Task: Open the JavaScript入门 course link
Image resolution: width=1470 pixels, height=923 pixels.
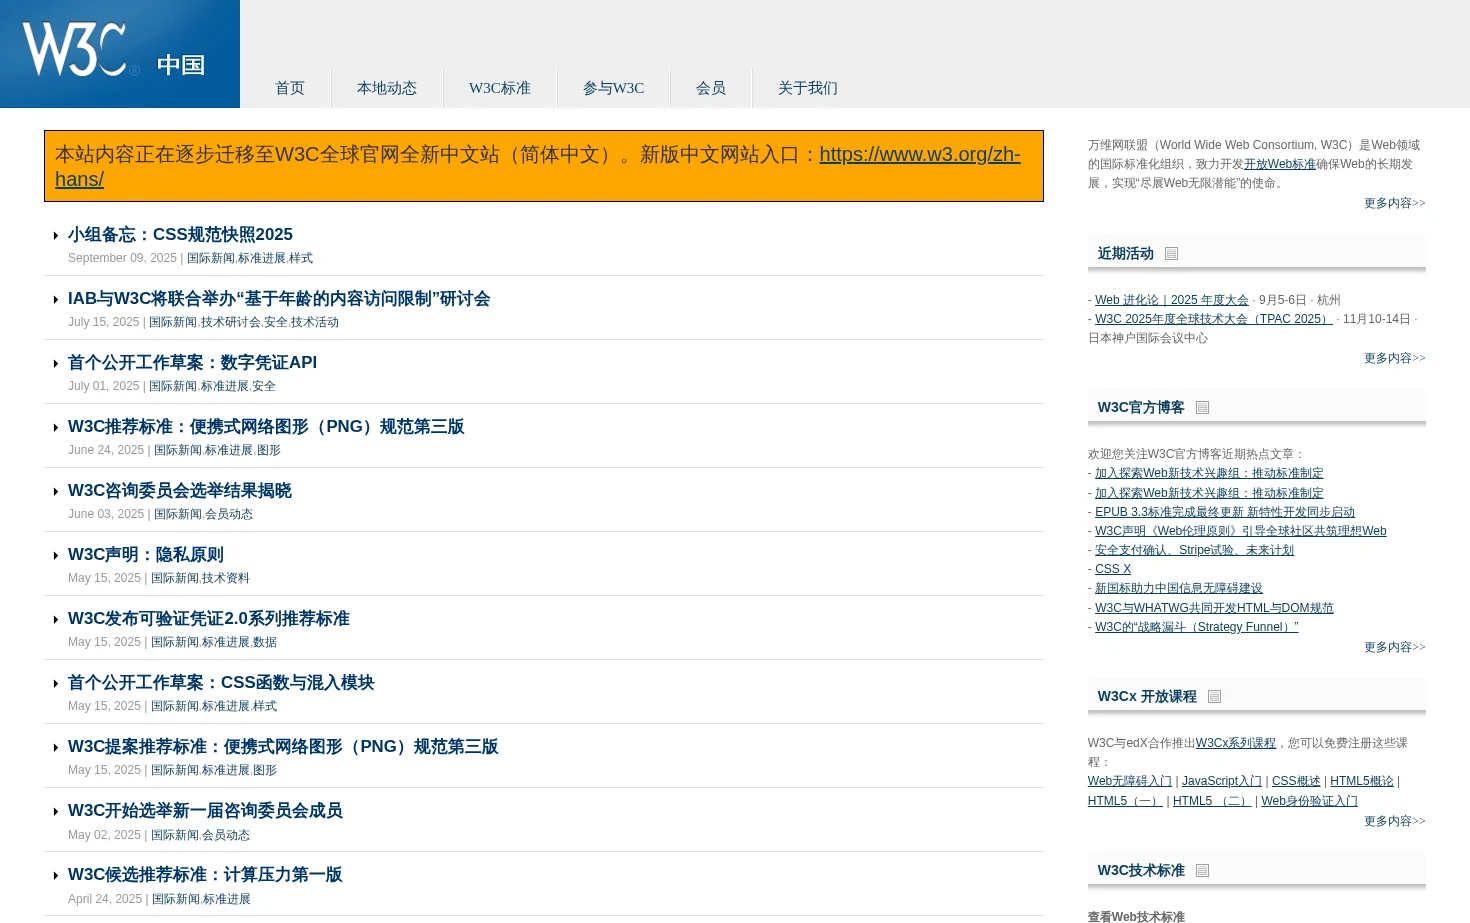Action: pyautogui.click(x=1222, y=781)
